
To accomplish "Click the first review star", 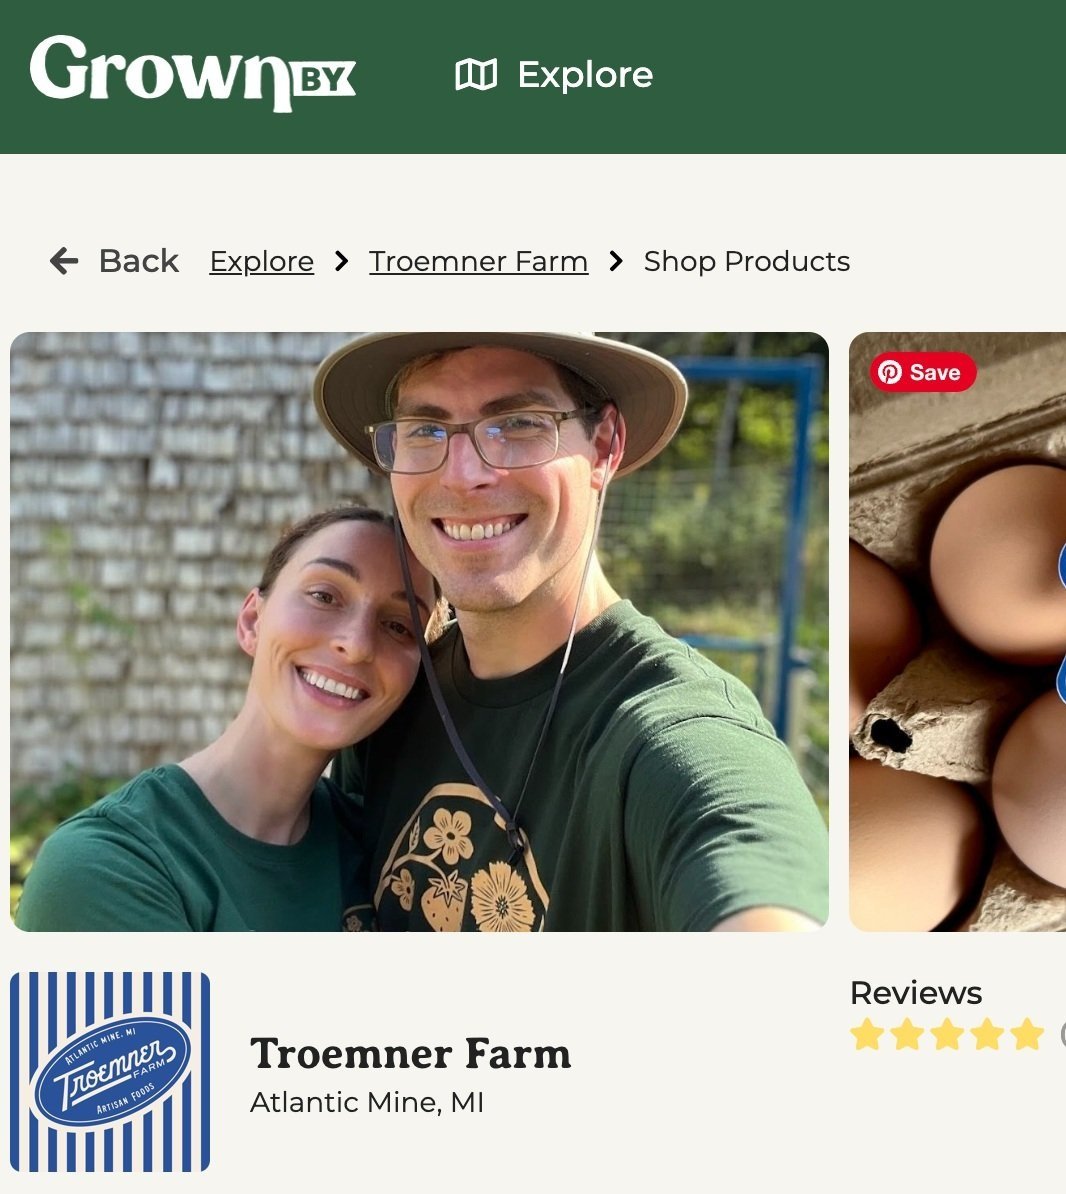I will click(867, 1035).
